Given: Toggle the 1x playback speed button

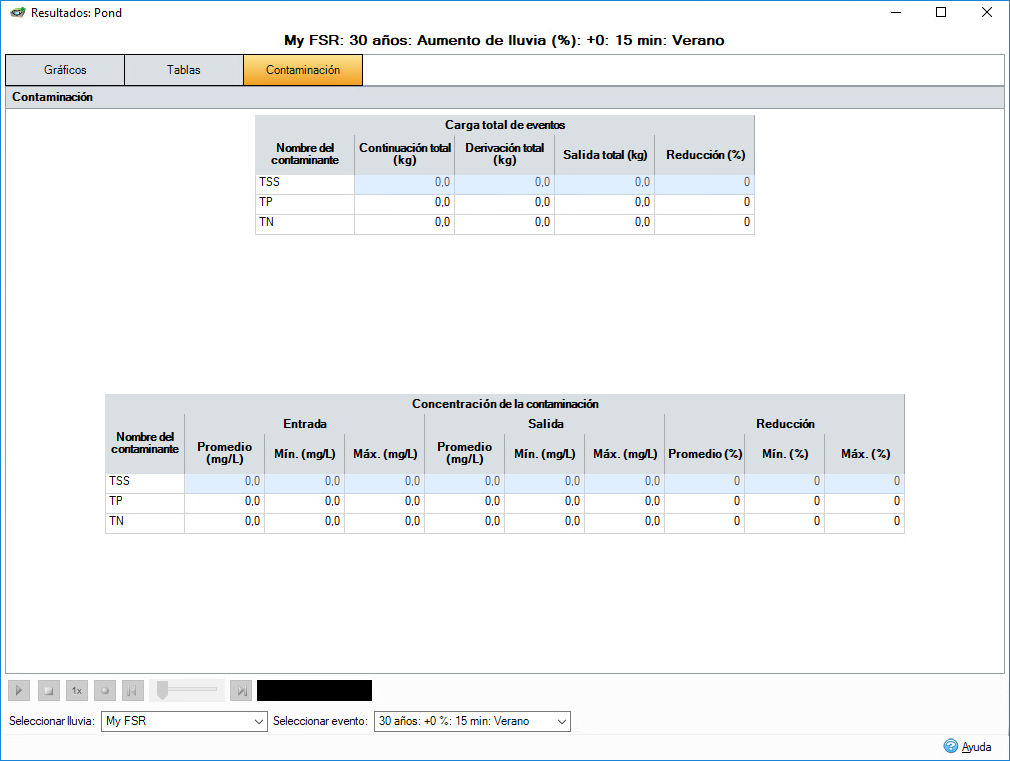Looking at the screenshot, I should (x=77, y=691).
